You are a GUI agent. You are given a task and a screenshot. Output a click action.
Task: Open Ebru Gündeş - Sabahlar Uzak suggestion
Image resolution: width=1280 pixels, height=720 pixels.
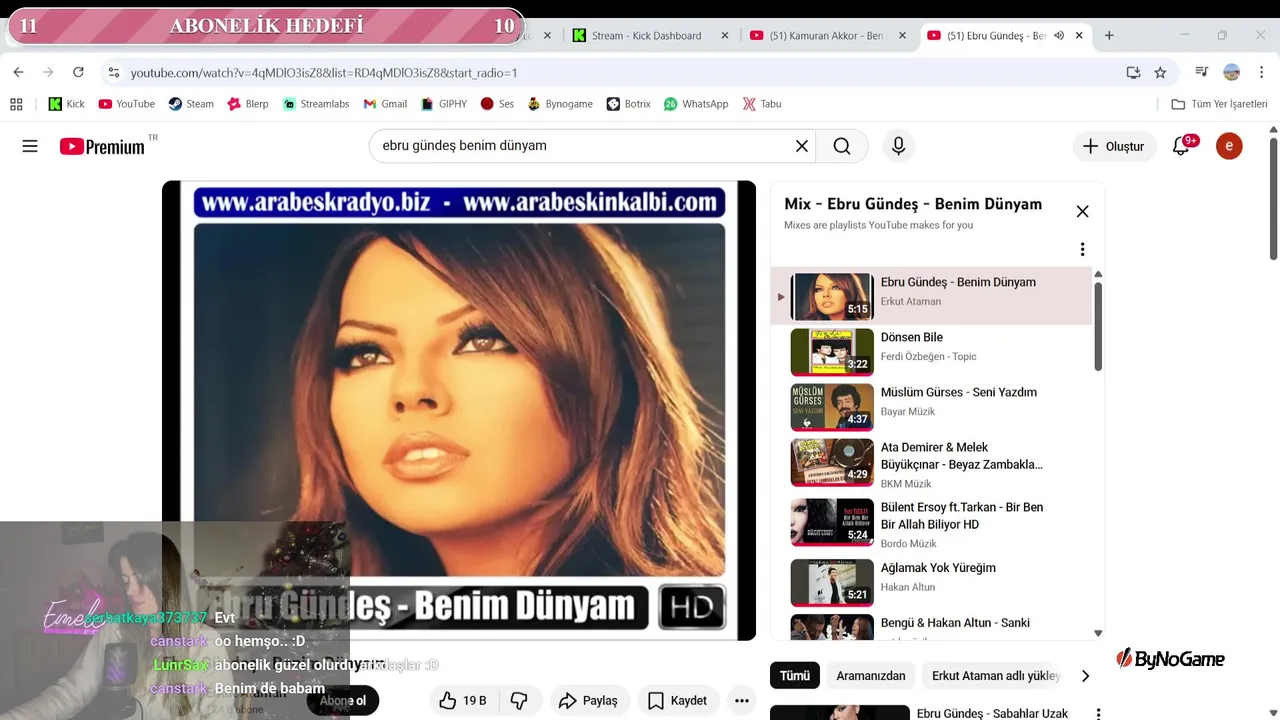tap(992, 713)
